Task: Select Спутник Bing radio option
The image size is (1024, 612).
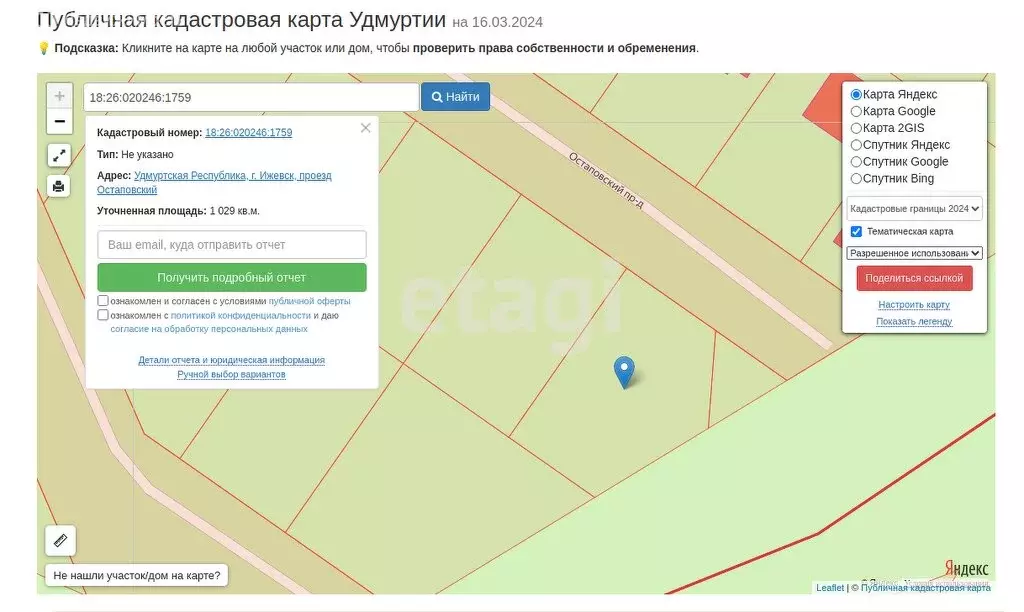Action: click(856, 179)
